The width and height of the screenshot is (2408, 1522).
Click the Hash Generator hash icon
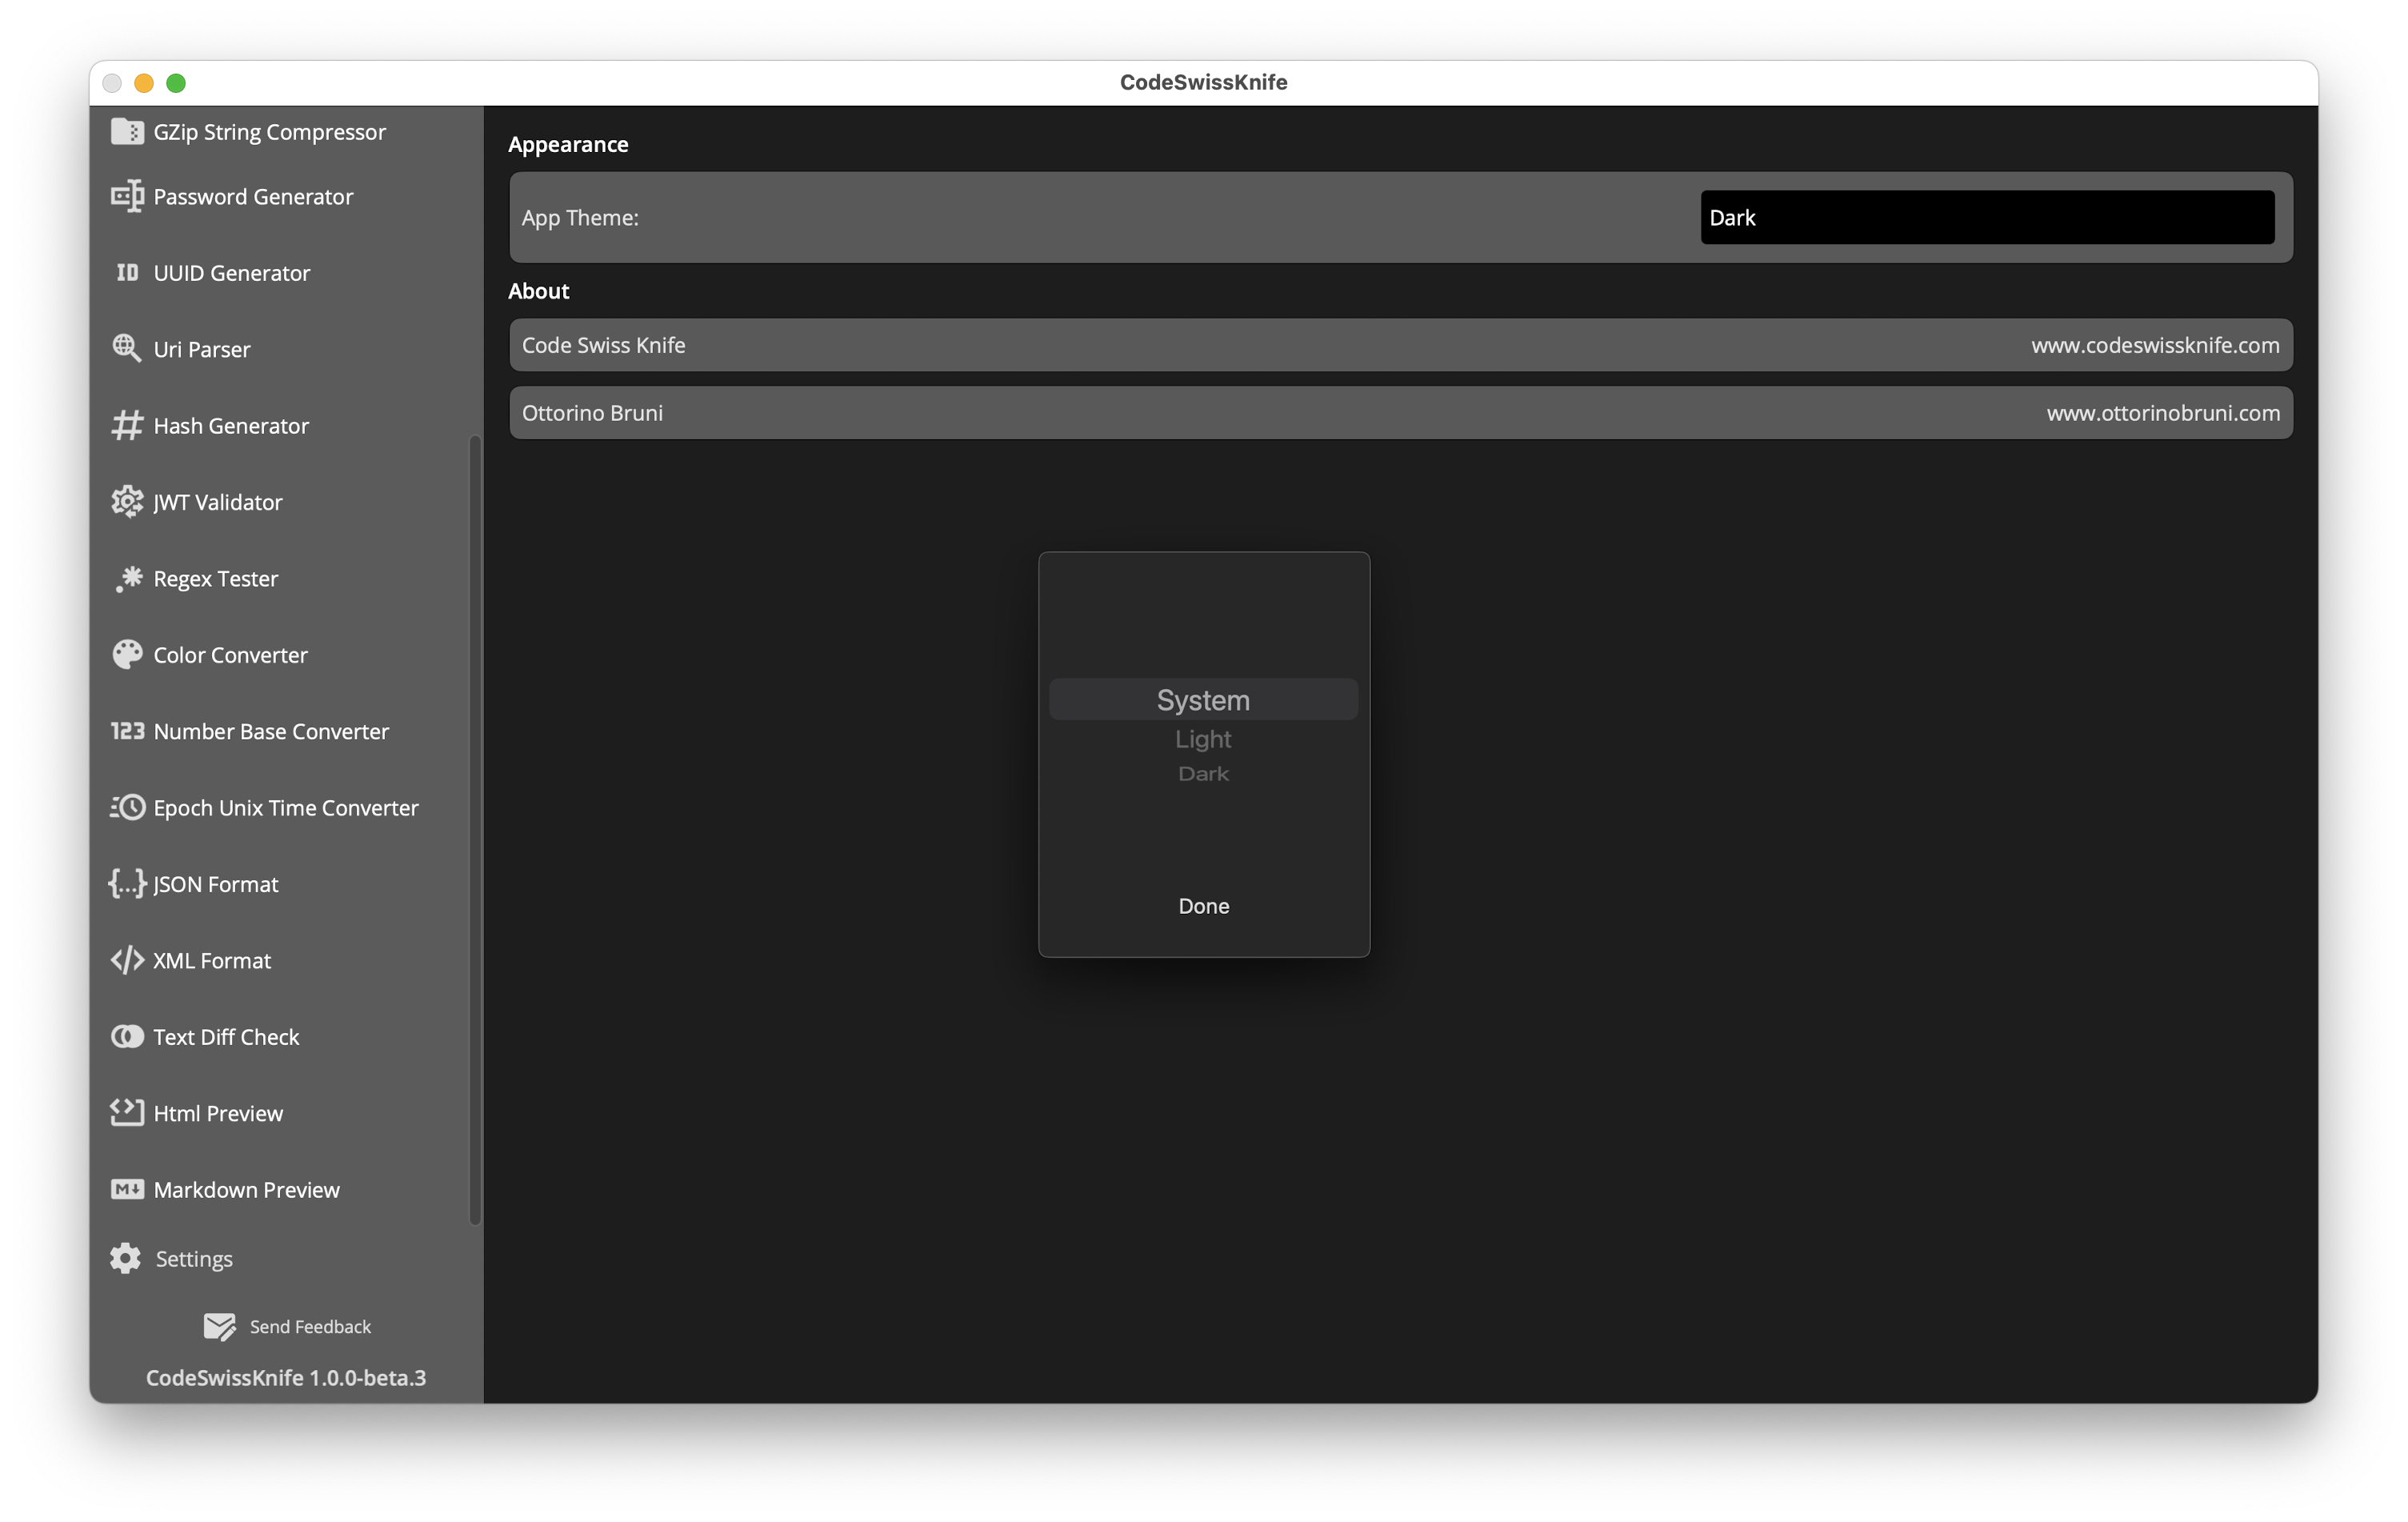[x=127, y=425]
